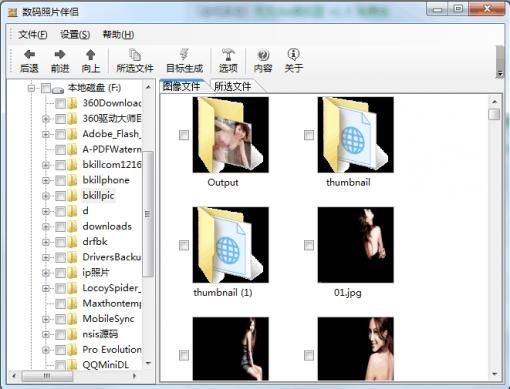
Task: Click the toolbar overflow arrow at right
Action: (x=499, y=73)
